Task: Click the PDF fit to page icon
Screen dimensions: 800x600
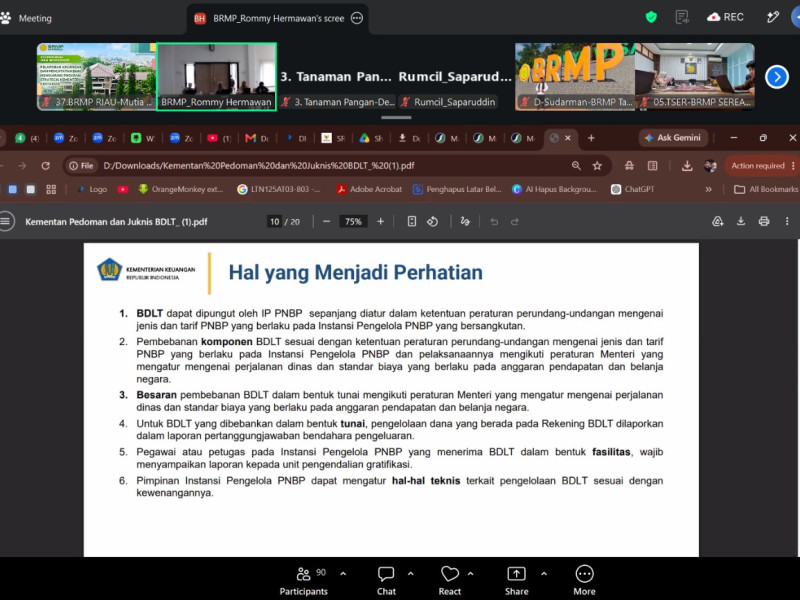Action: pyautogui.click(x=412, y=221)
